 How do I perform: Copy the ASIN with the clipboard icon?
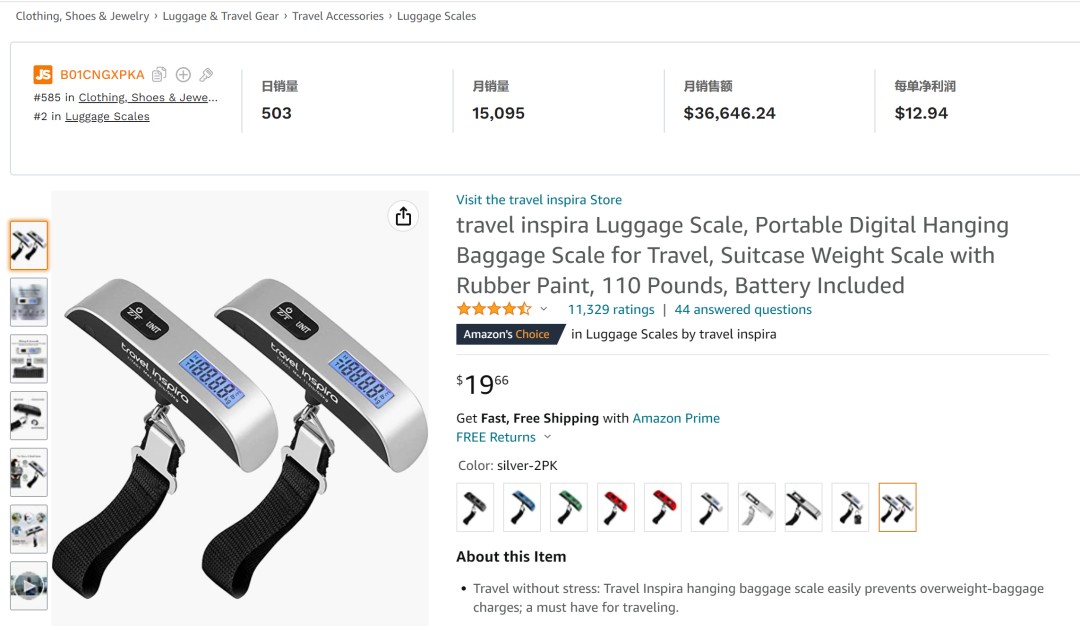coord(159,75)
